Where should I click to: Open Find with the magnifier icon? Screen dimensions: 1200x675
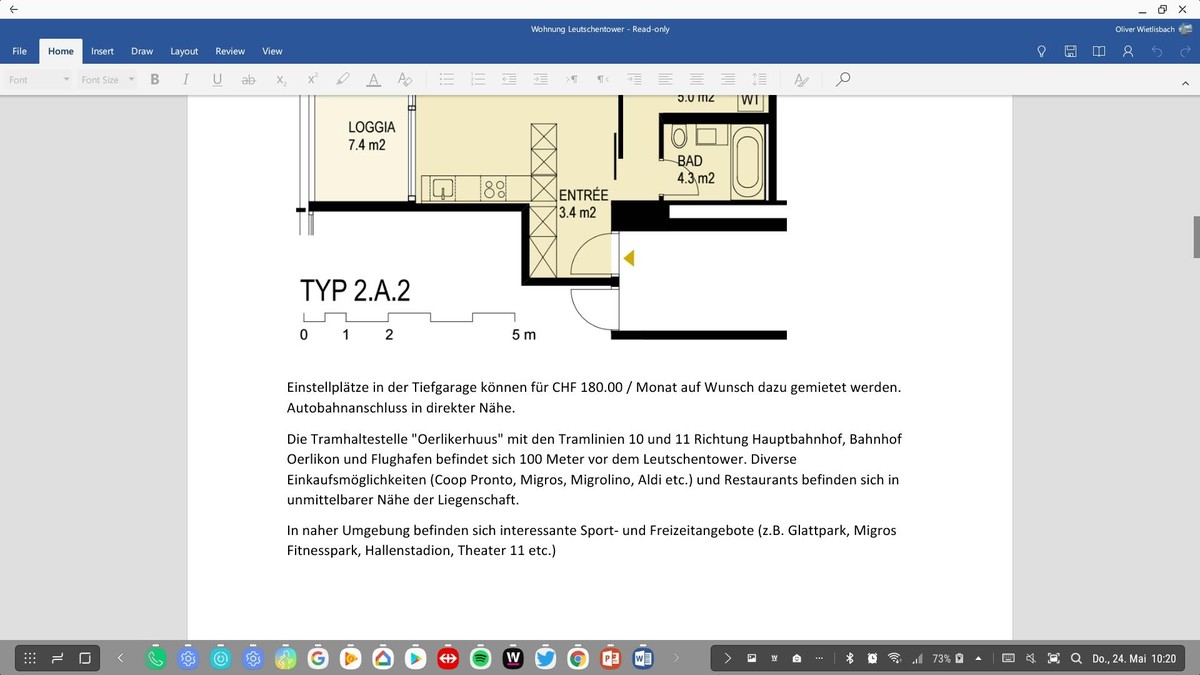pos(843,79)
